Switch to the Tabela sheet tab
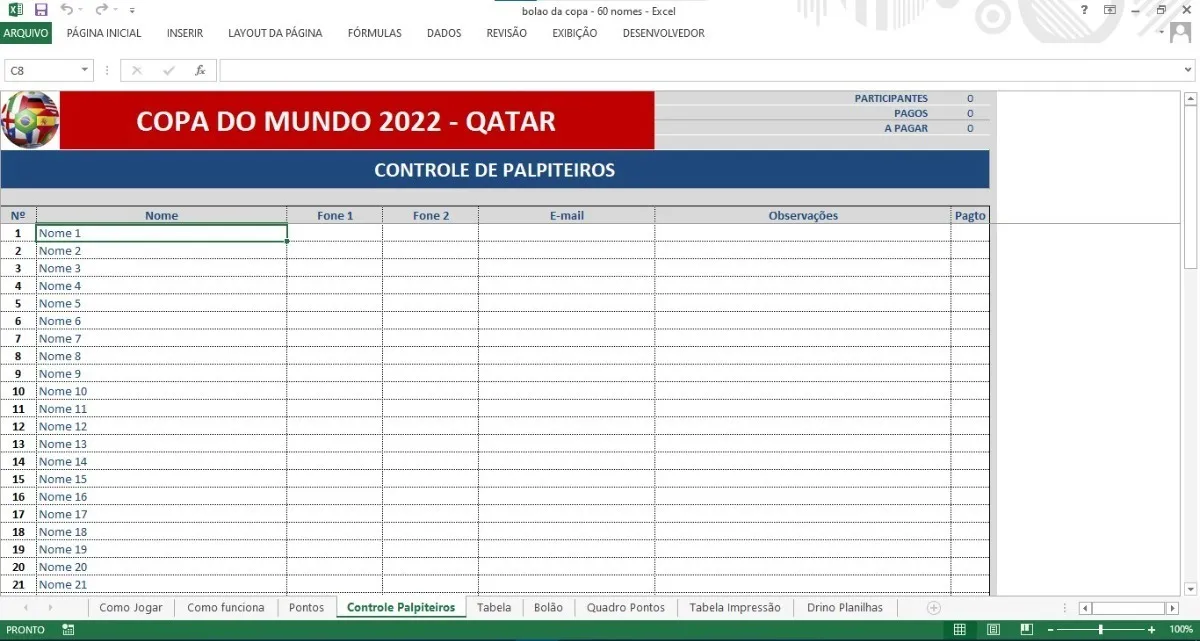This screenshot has width=1200, height=641. (494, 608)
